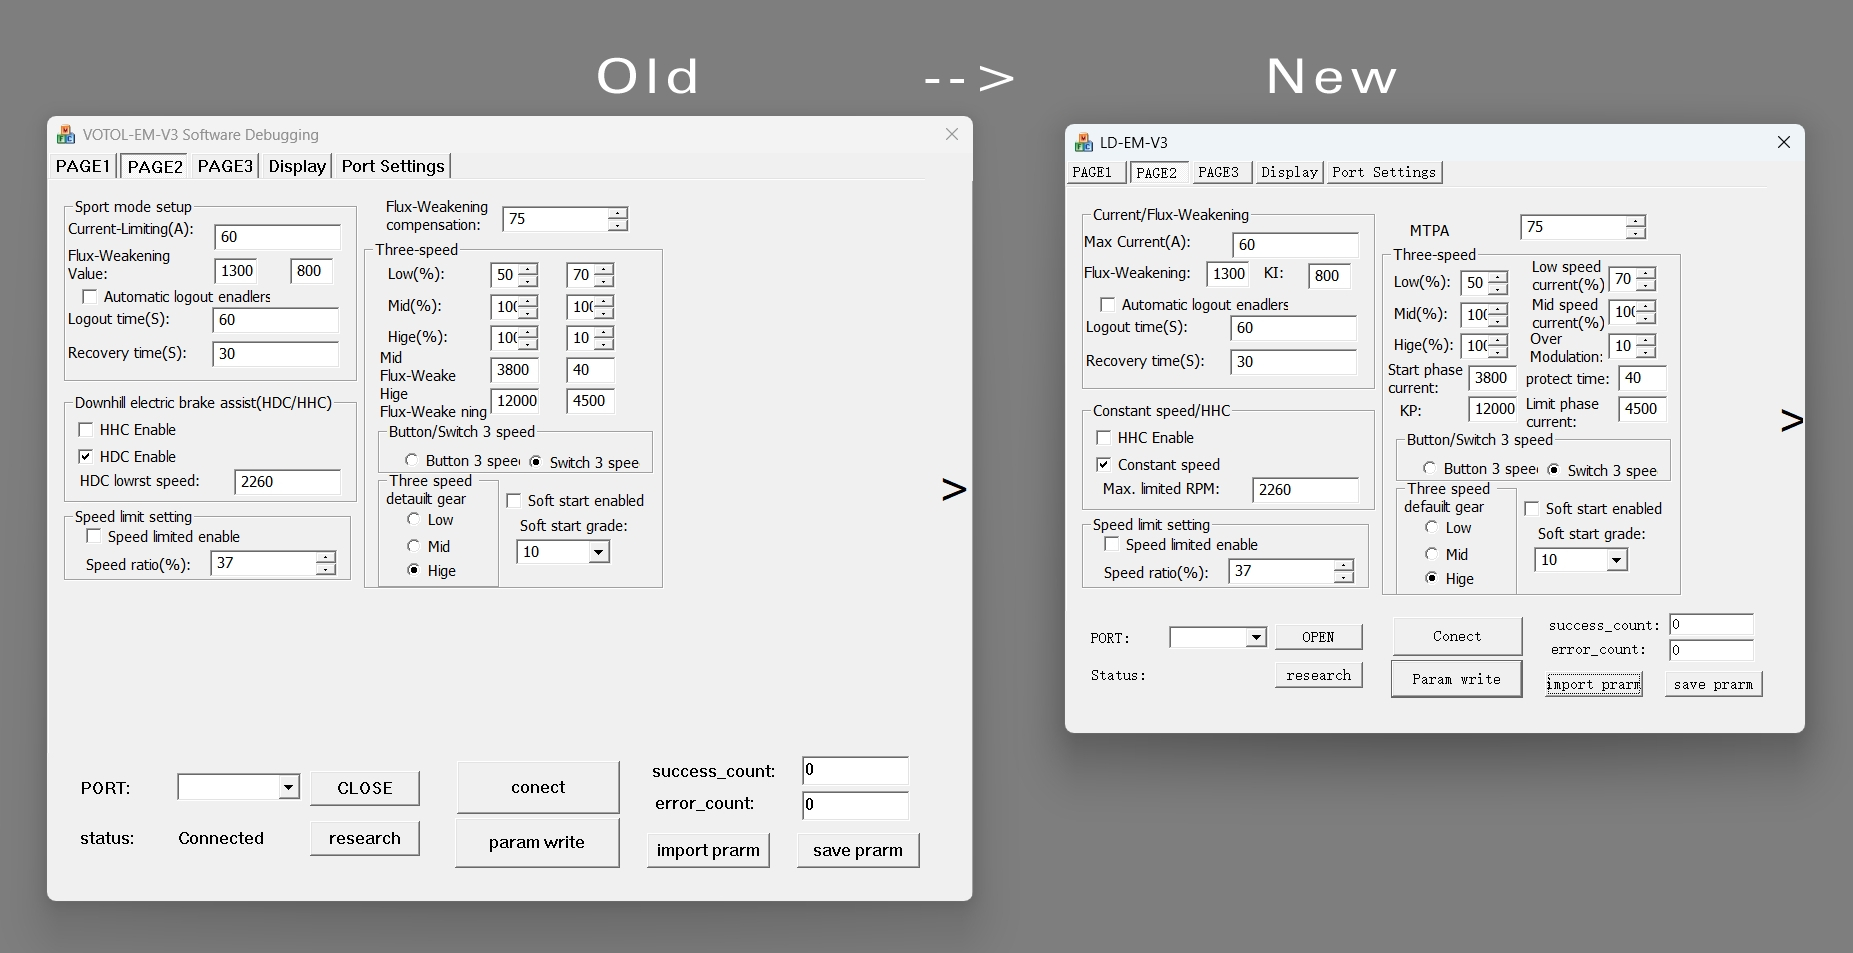Click param write in VOTOL window
1853x953 pixels.
(537, 842)
